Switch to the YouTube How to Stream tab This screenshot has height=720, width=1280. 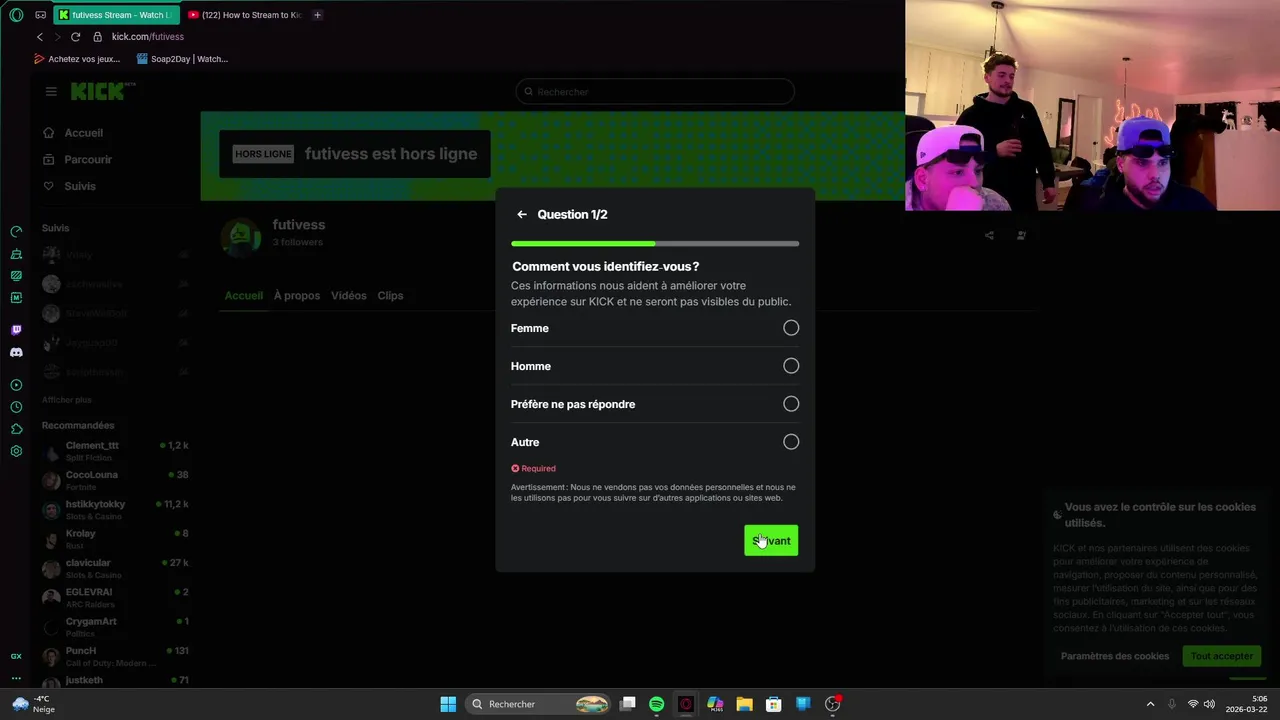[244, 15]
